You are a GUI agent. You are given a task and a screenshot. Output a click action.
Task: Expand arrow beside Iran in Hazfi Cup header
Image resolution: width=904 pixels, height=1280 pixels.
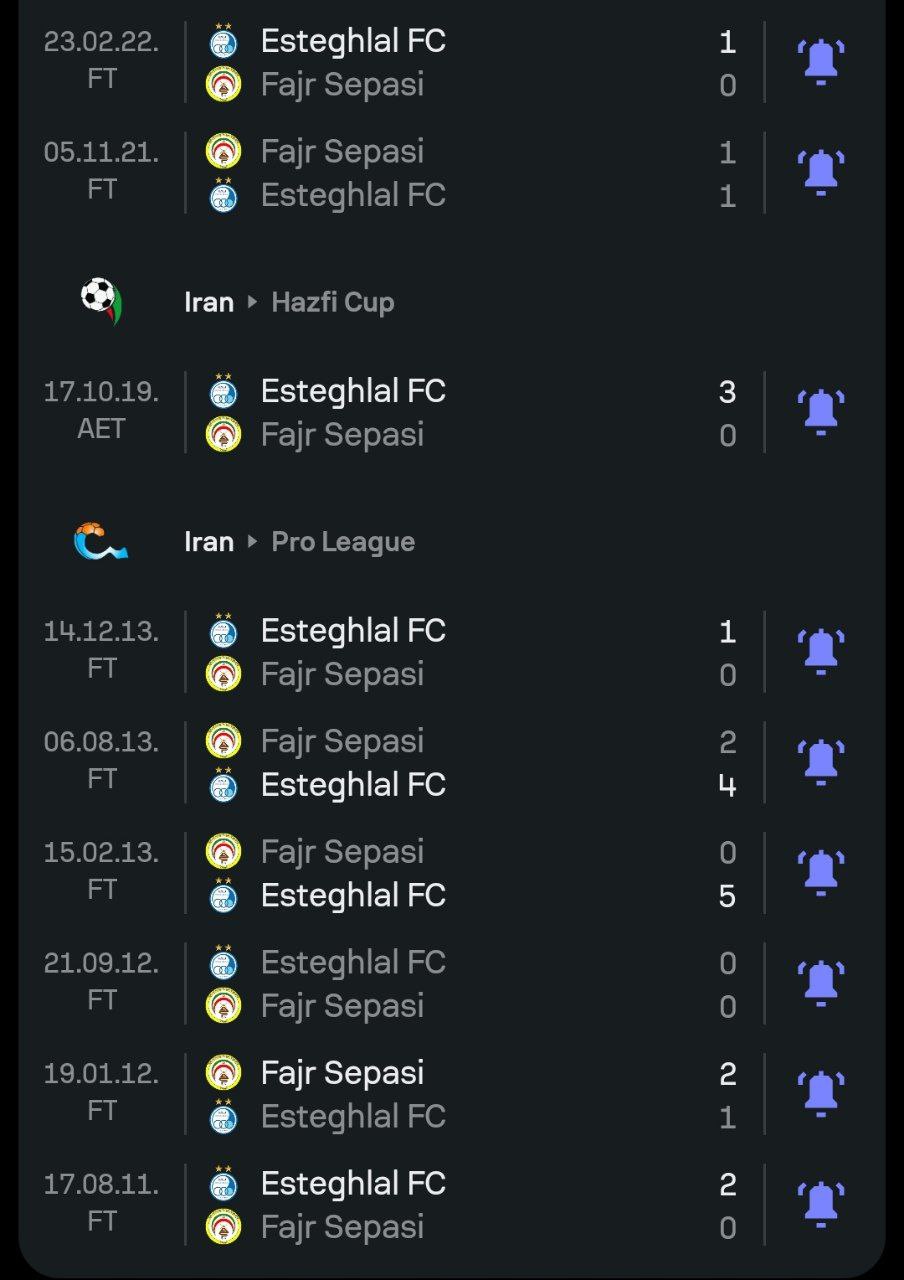[252, 302]
